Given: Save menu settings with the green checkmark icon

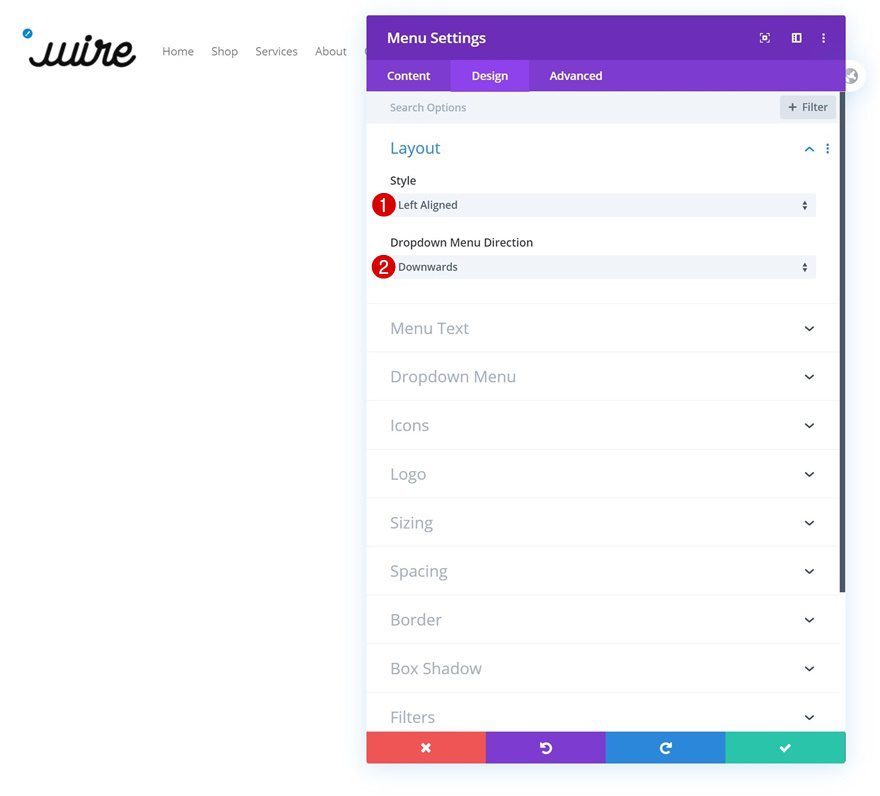Looking at the screenshot, I should click(785, 746).
